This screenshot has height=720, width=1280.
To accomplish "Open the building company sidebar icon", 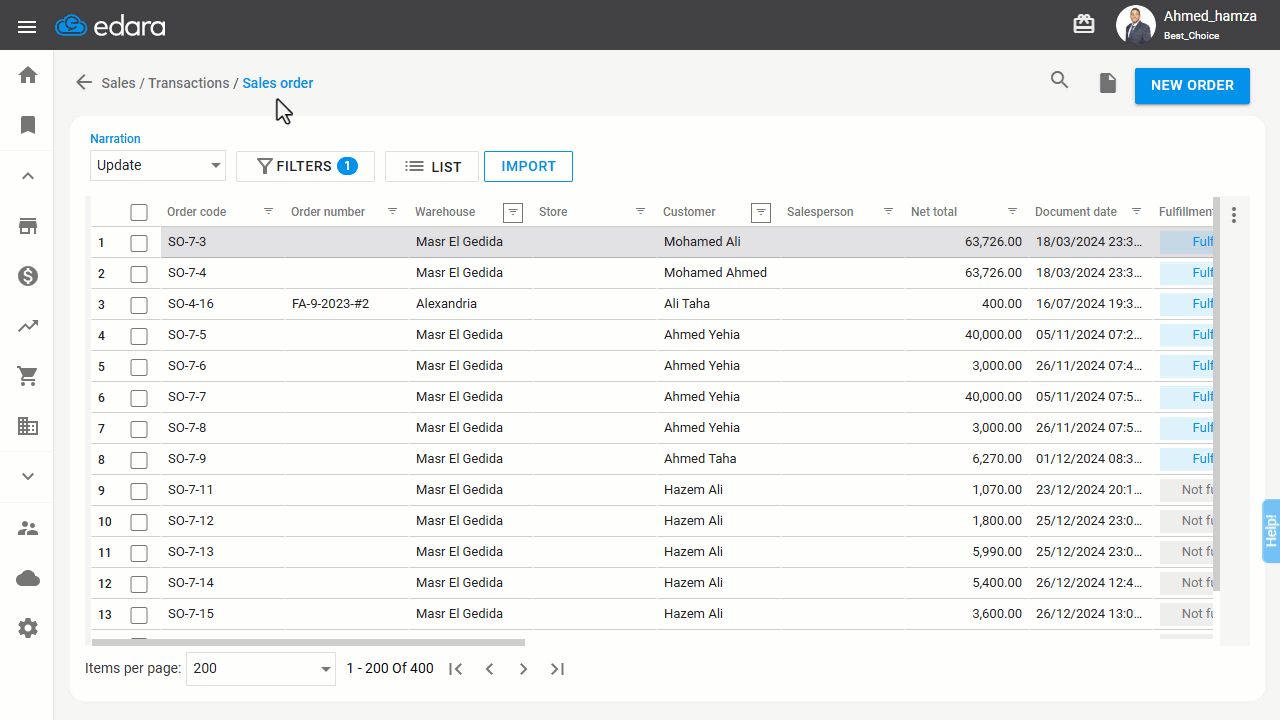I will [x=28, y=426].
